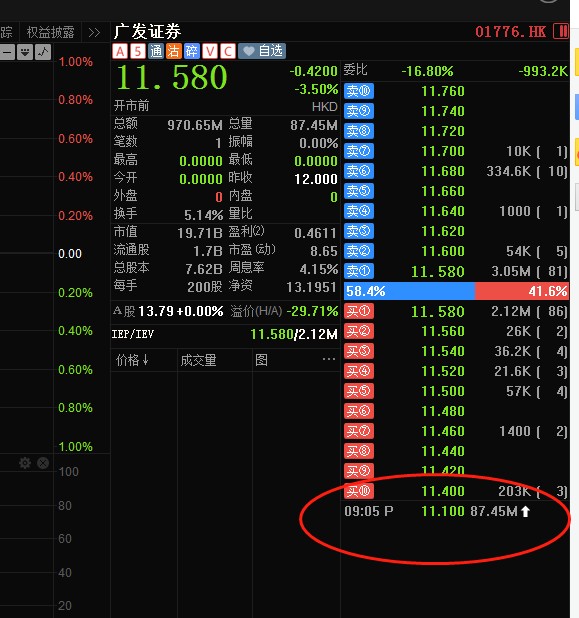Click the 昨收 12.000 value
Screen dimensions: 579x618
pyautogui.click(x=316, y=179)
